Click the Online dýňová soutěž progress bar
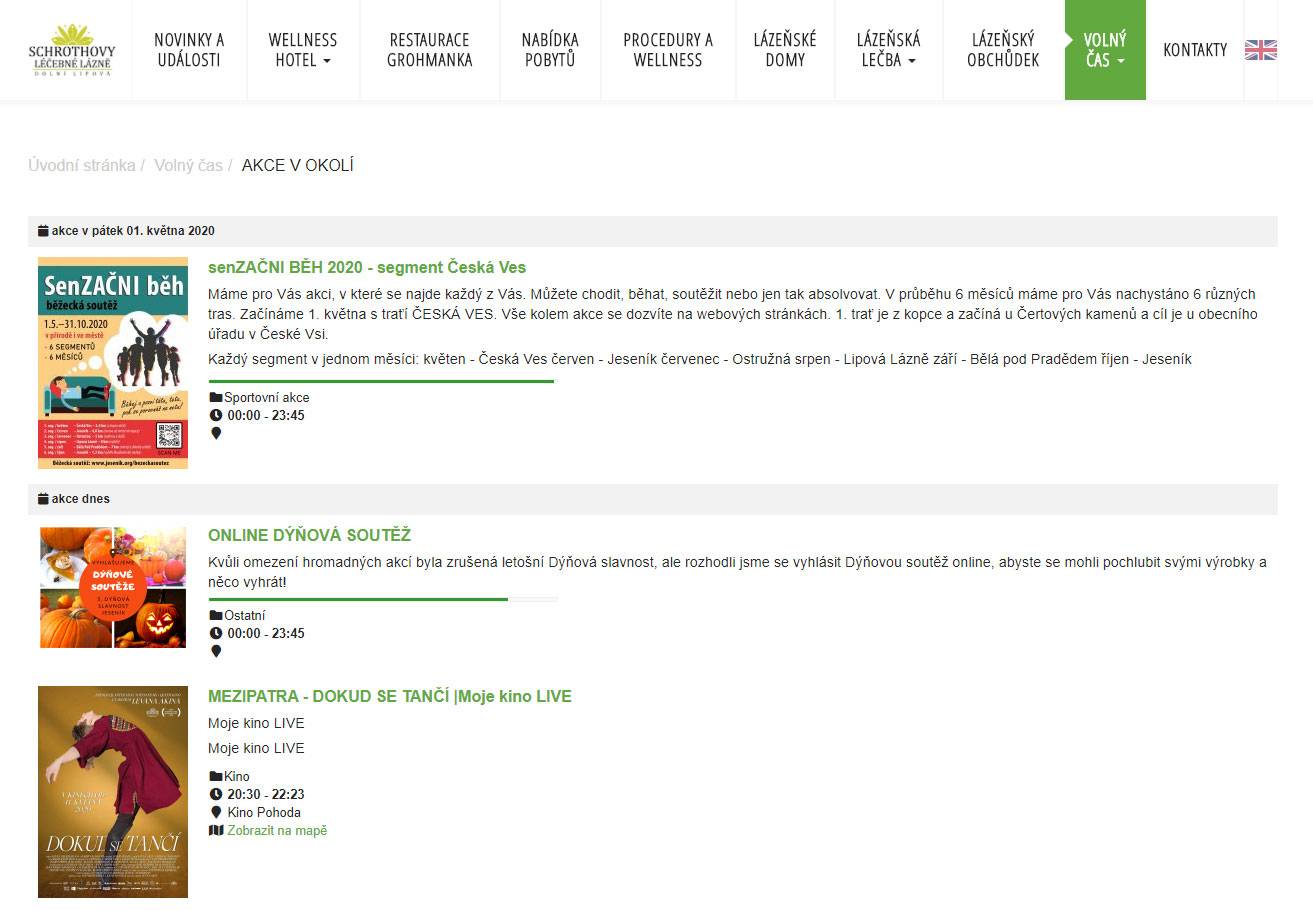Screen dimensions: 1313x911 382,599
